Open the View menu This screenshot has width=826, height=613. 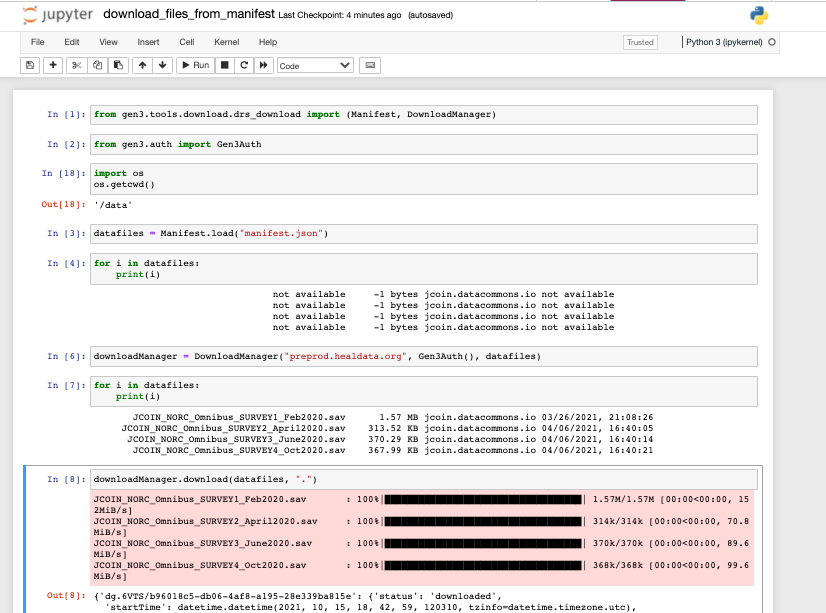tap(108, 42)
